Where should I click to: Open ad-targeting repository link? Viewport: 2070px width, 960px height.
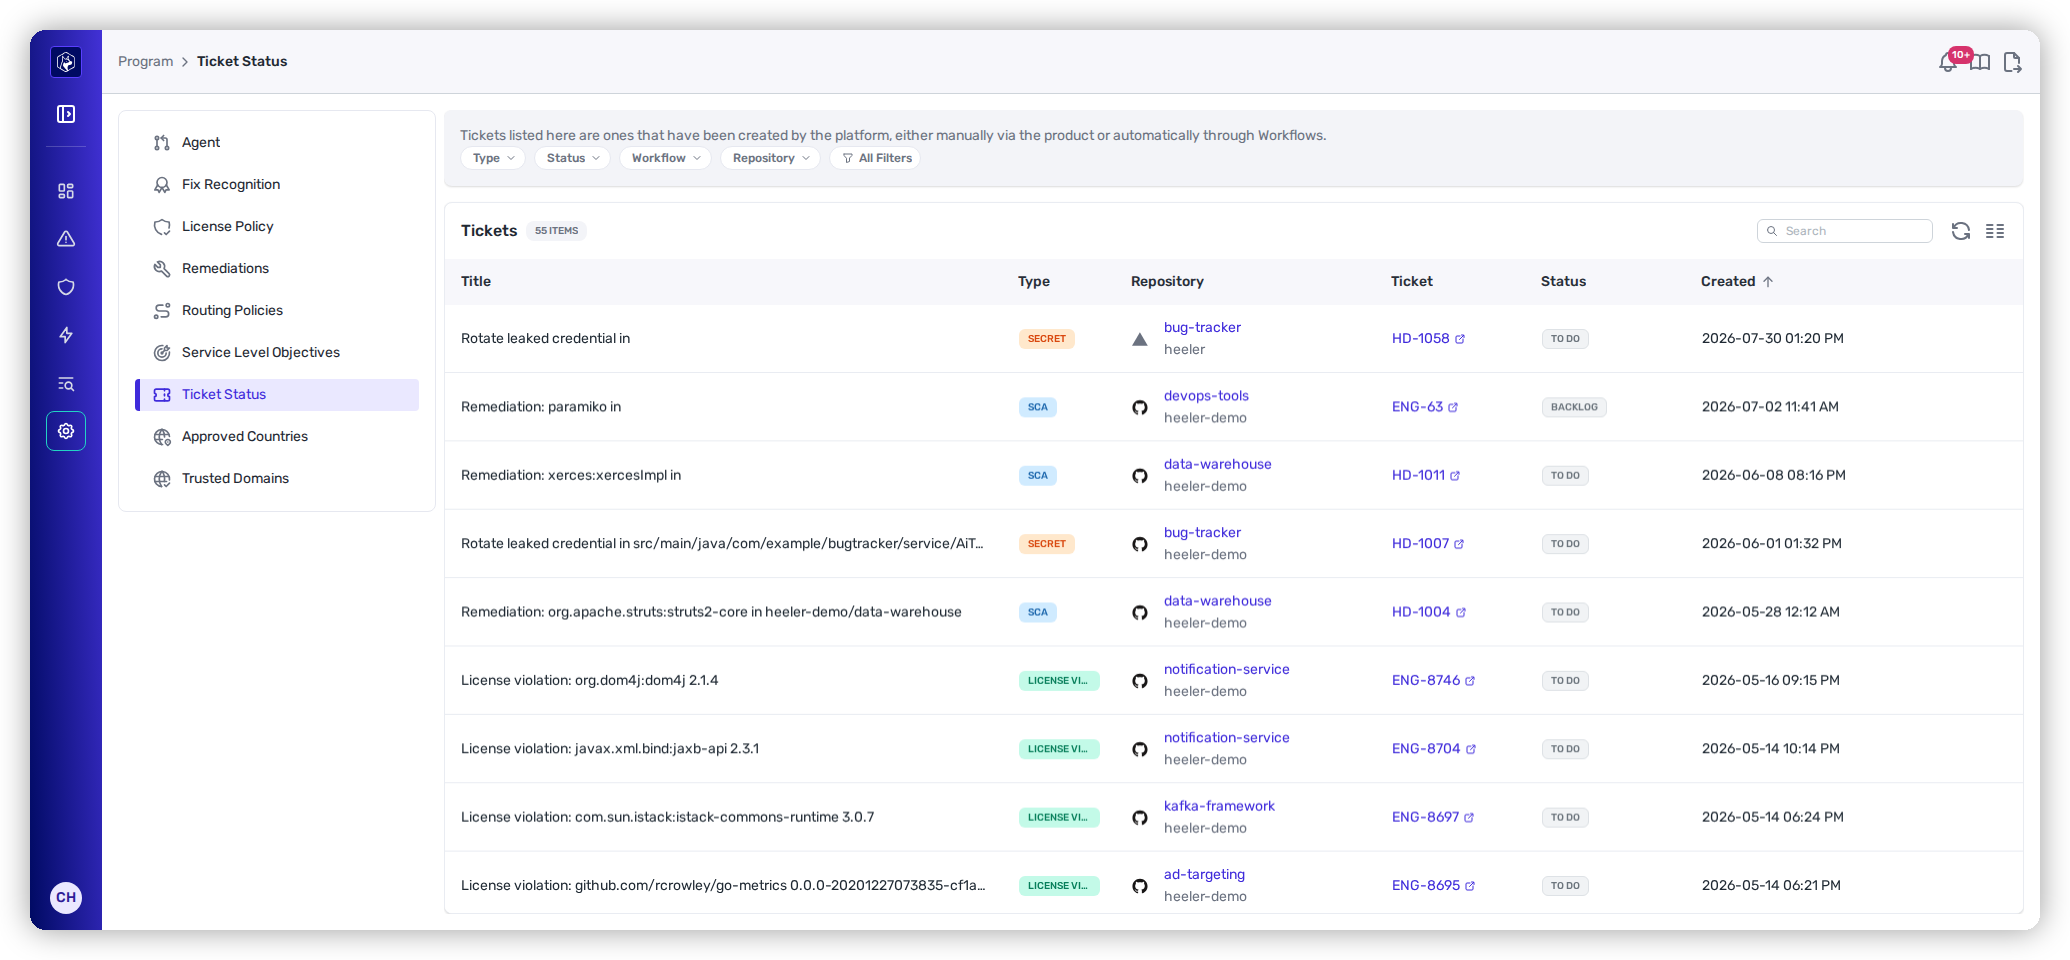click(1204, 875)
